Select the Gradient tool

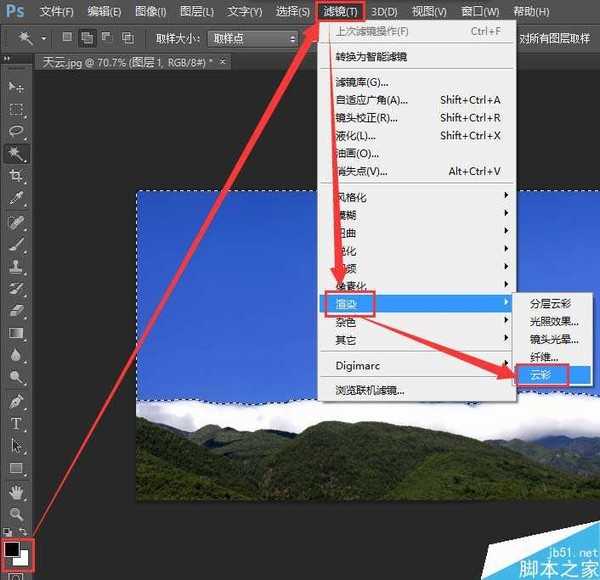click(16, 333)
